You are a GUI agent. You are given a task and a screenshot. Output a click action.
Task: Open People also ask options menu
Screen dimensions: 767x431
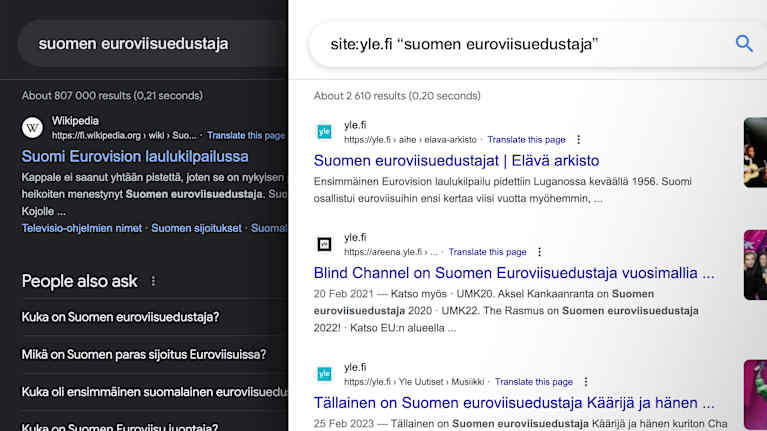click(x=154, y=281)
